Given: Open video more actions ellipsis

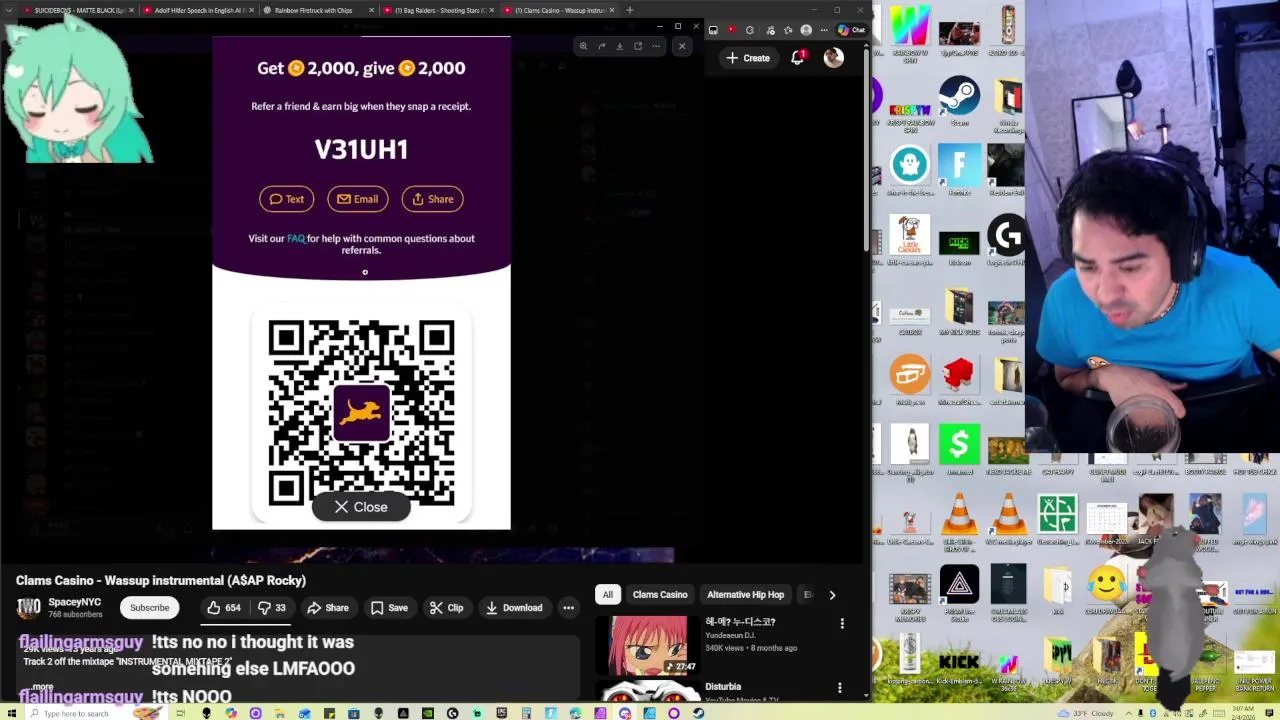Looking at the screenshot, I should 568,608.
